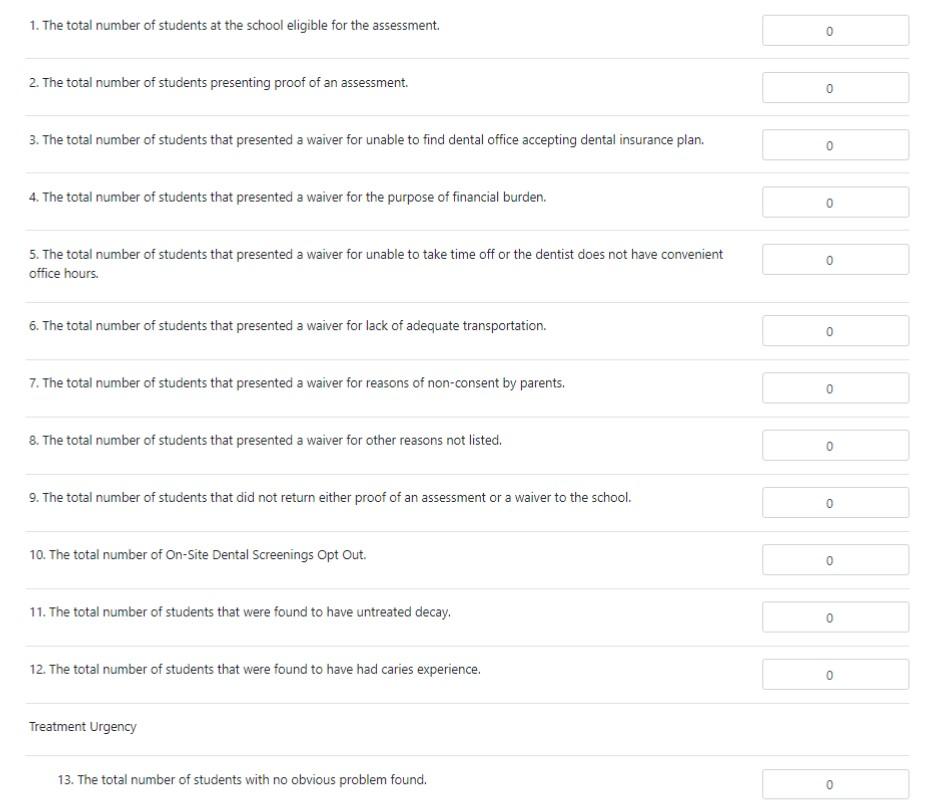Click question 5 text about convenient office hours
This screenshot has width=927, height=806.
click(x=376, y=264)
